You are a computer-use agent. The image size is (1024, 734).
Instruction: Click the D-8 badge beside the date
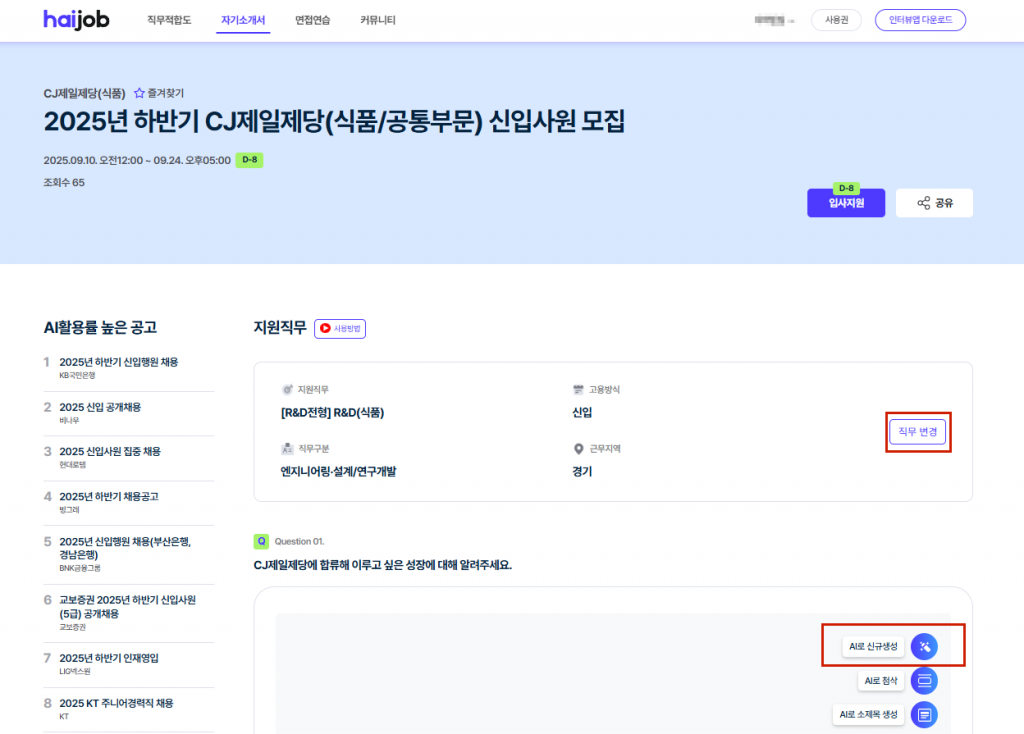[x=249, y=160]
